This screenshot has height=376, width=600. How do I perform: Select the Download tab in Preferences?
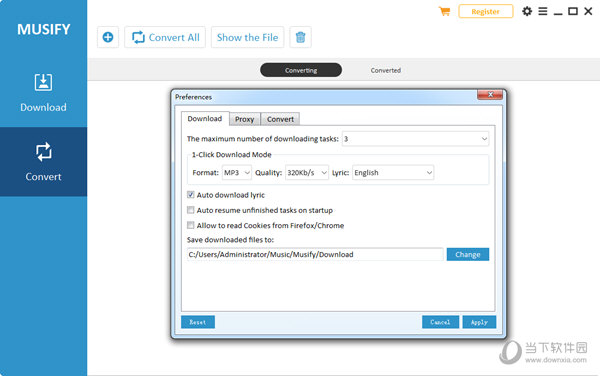point(205,119)
